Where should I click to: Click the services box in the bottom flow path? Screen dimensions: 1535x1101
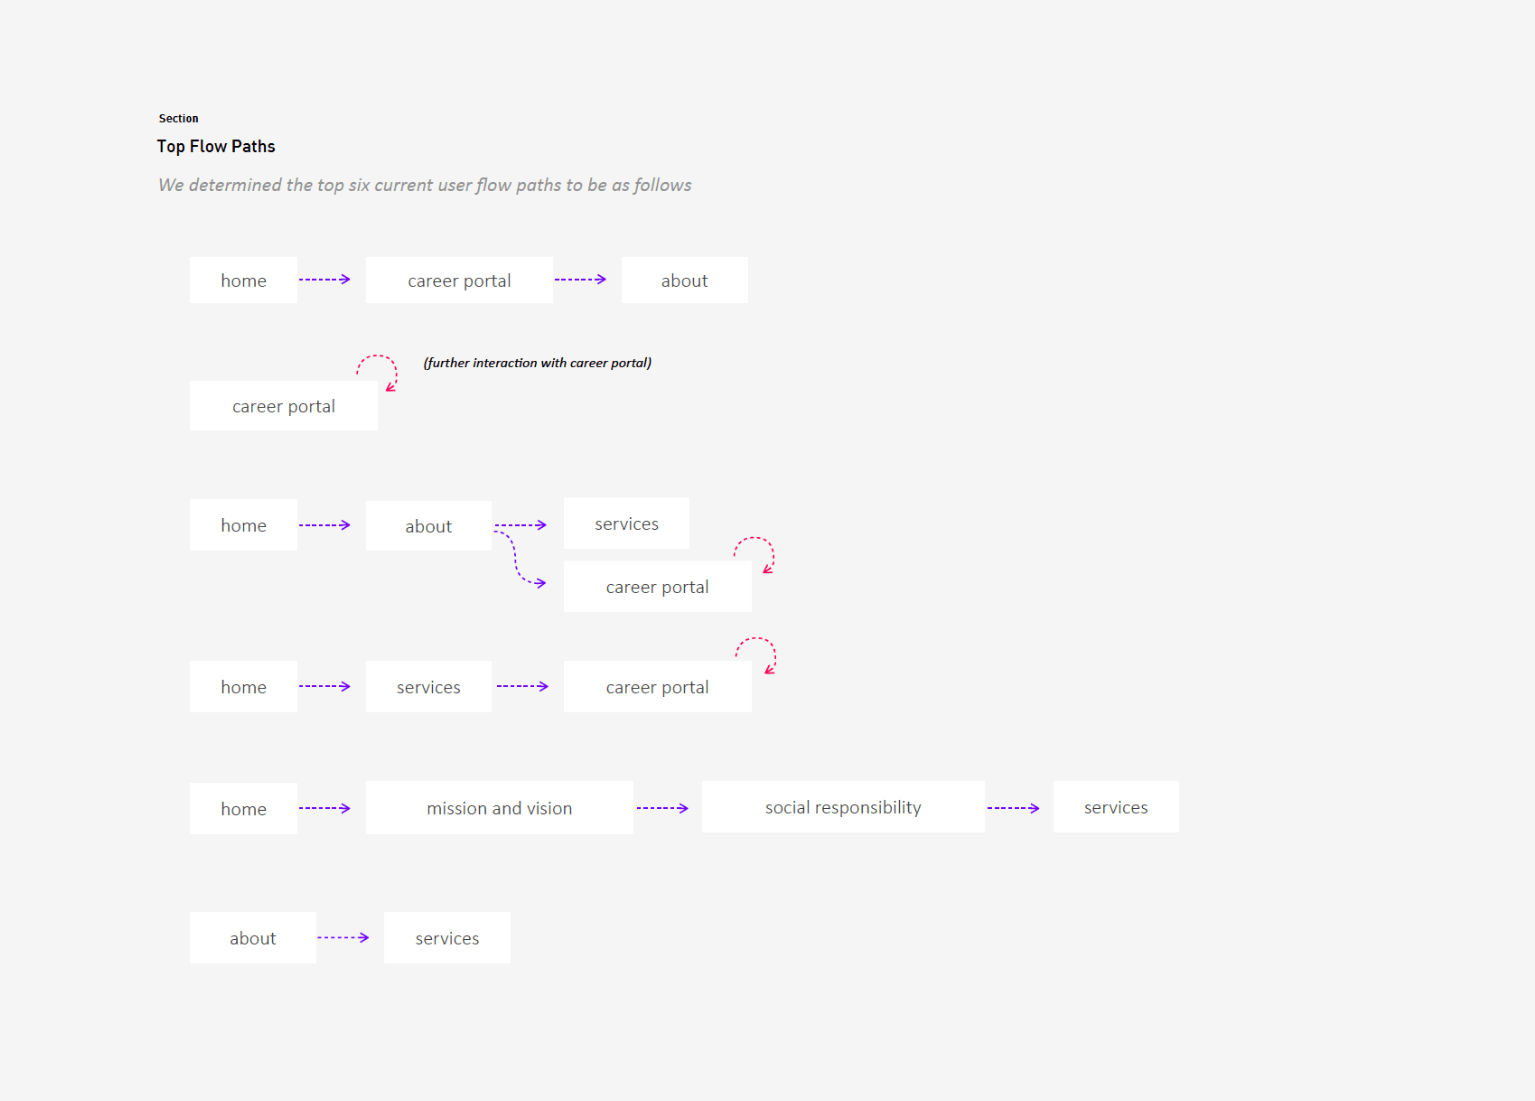click(x=447, y=938)
